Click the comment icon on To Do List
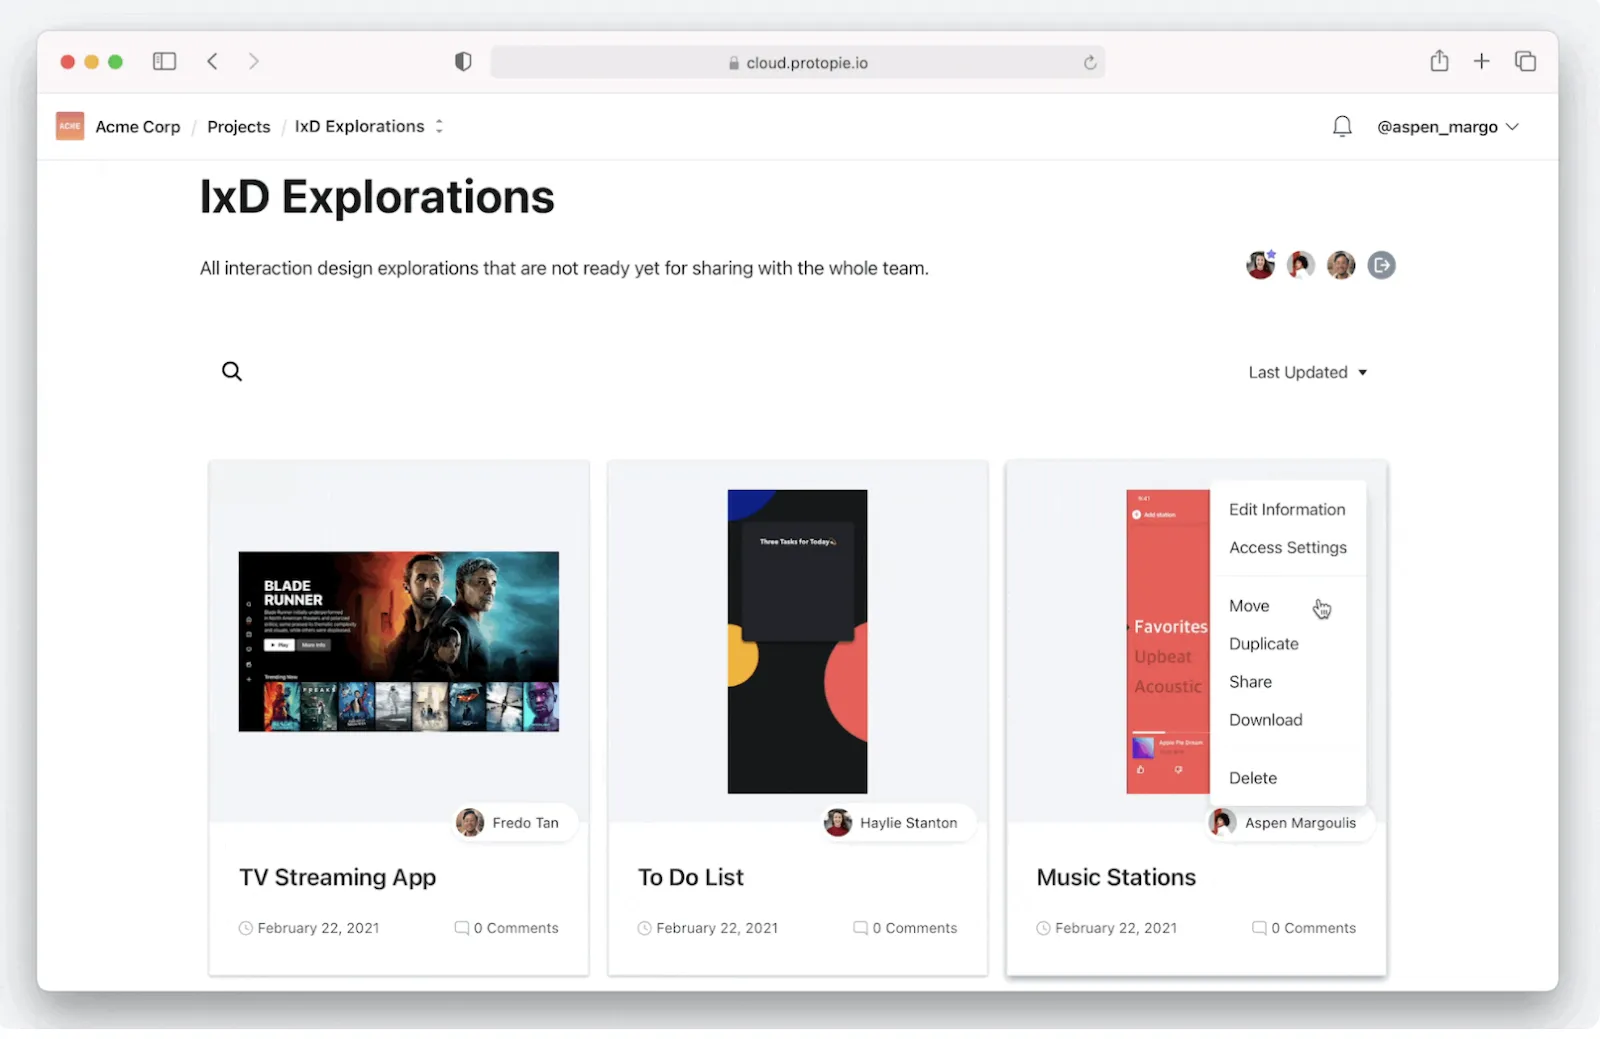The height and width of the screenshot is (1039, 1600). [860, 928]
